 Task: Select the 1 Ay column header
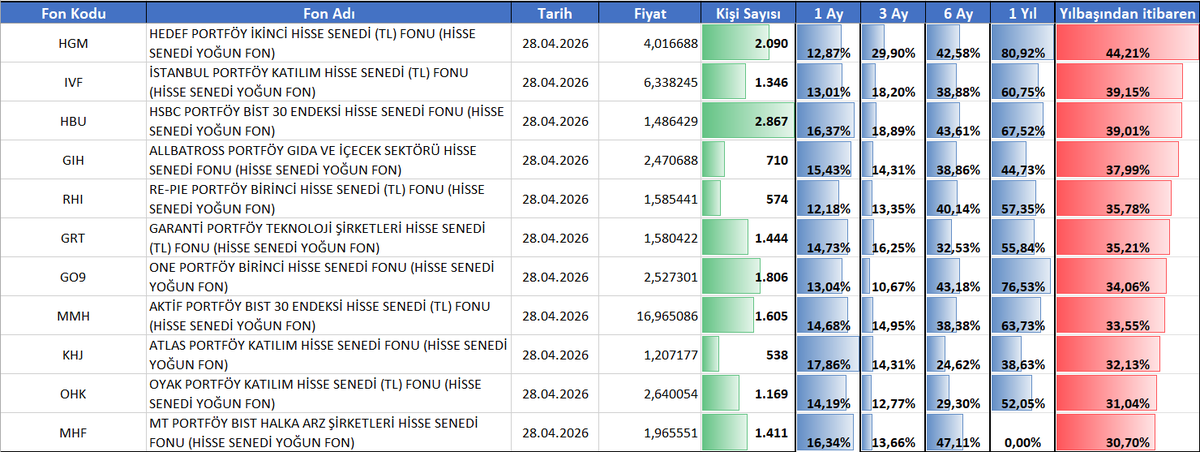827,13
